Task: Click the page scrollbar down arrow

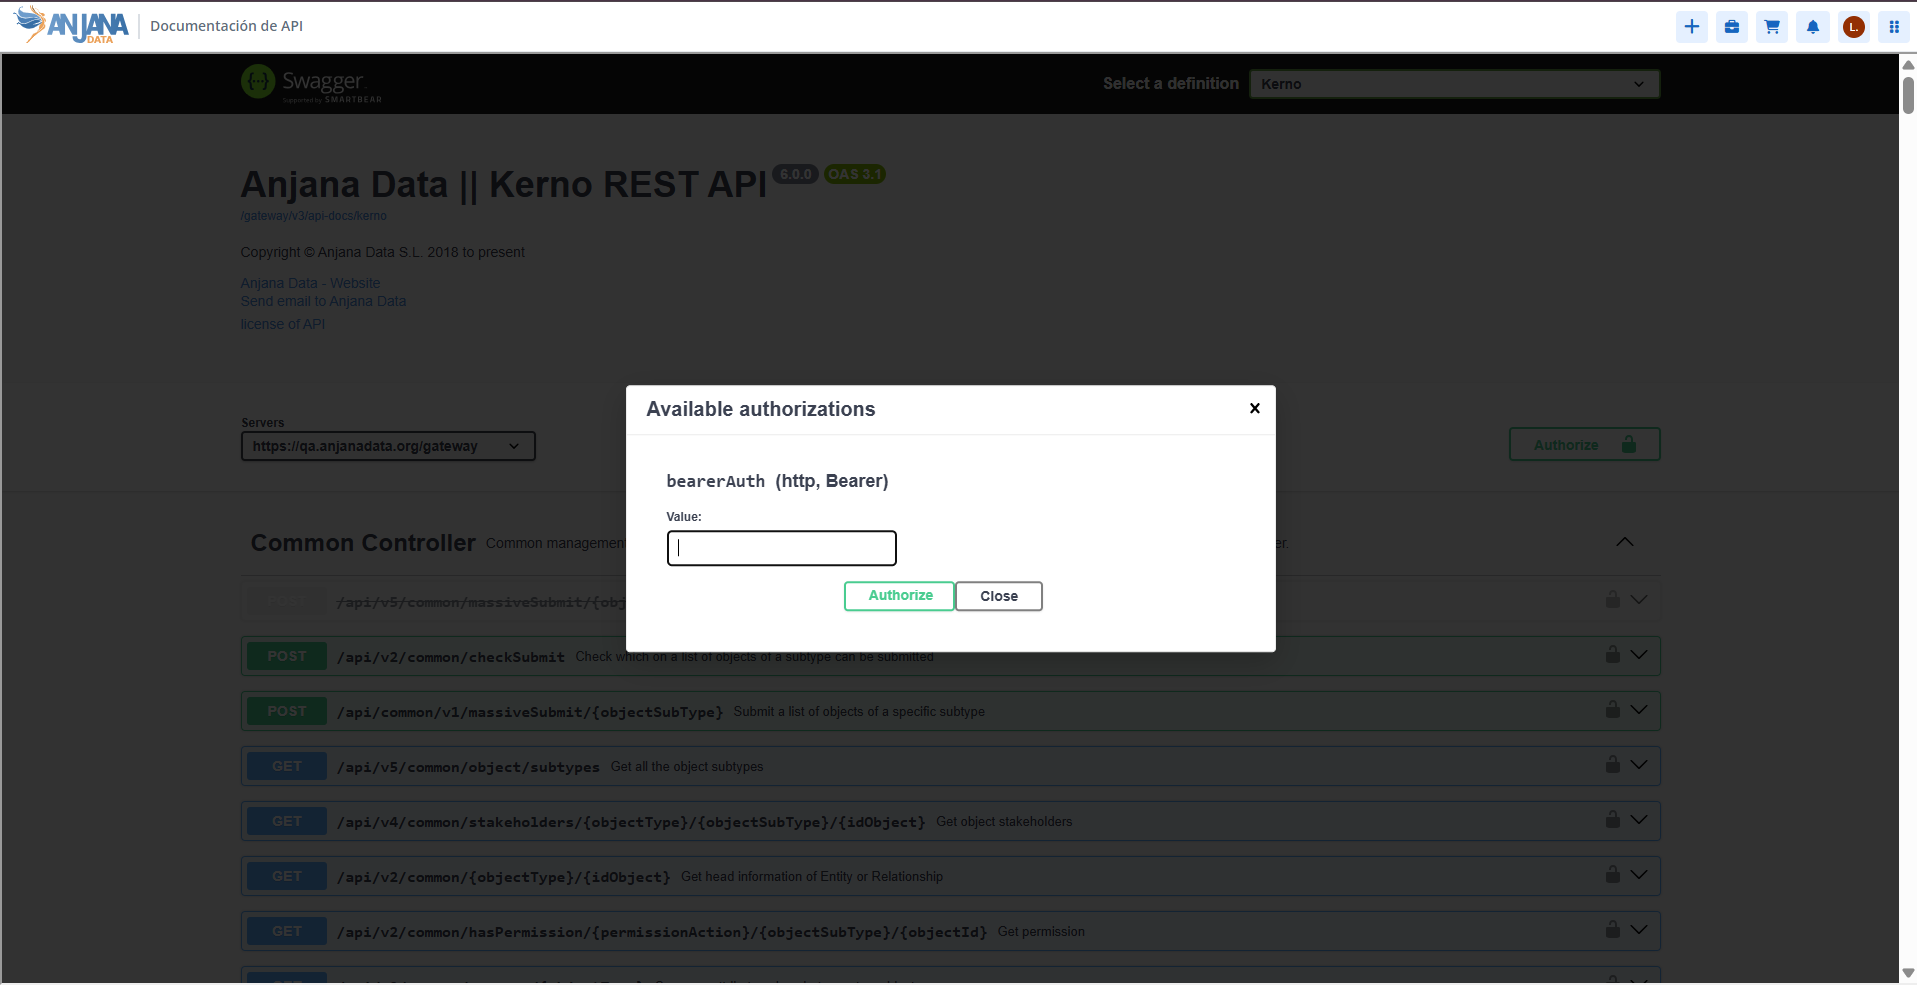Action: (1908, 973)
